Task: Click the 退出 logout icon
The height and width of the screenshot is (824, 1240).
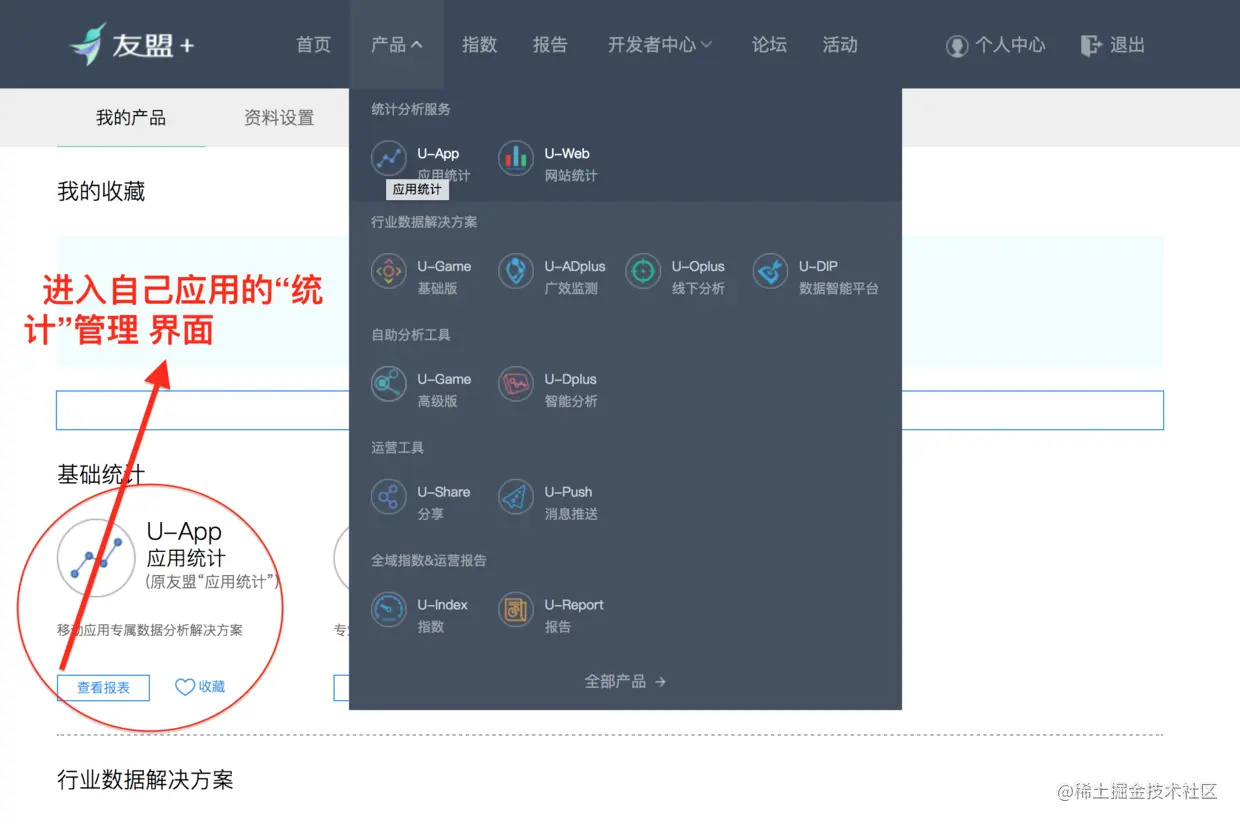Action: click(1091, 45)
